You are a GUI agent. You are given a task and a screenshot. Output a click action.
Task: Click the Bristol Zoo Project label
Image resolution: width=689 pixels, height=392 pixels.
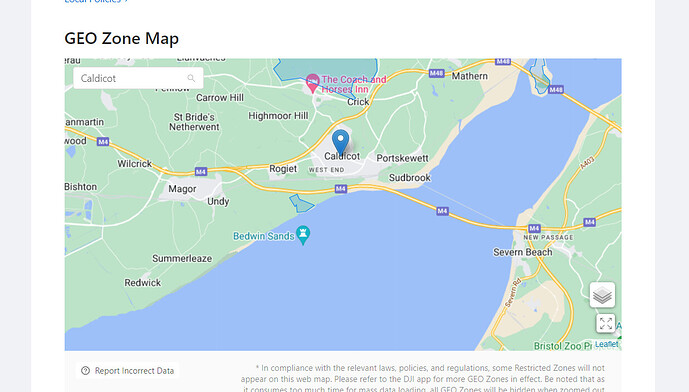(x=563, y=346)
